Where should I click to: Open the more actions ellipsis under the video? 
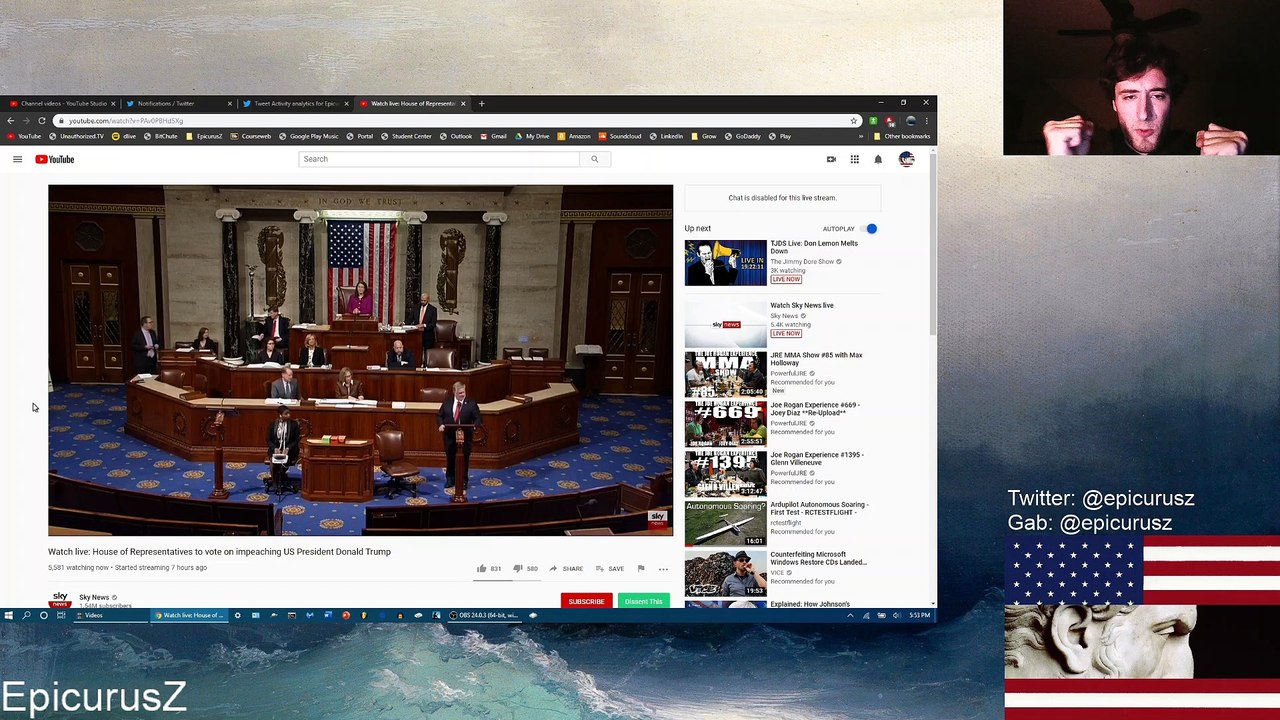(663, 568)
